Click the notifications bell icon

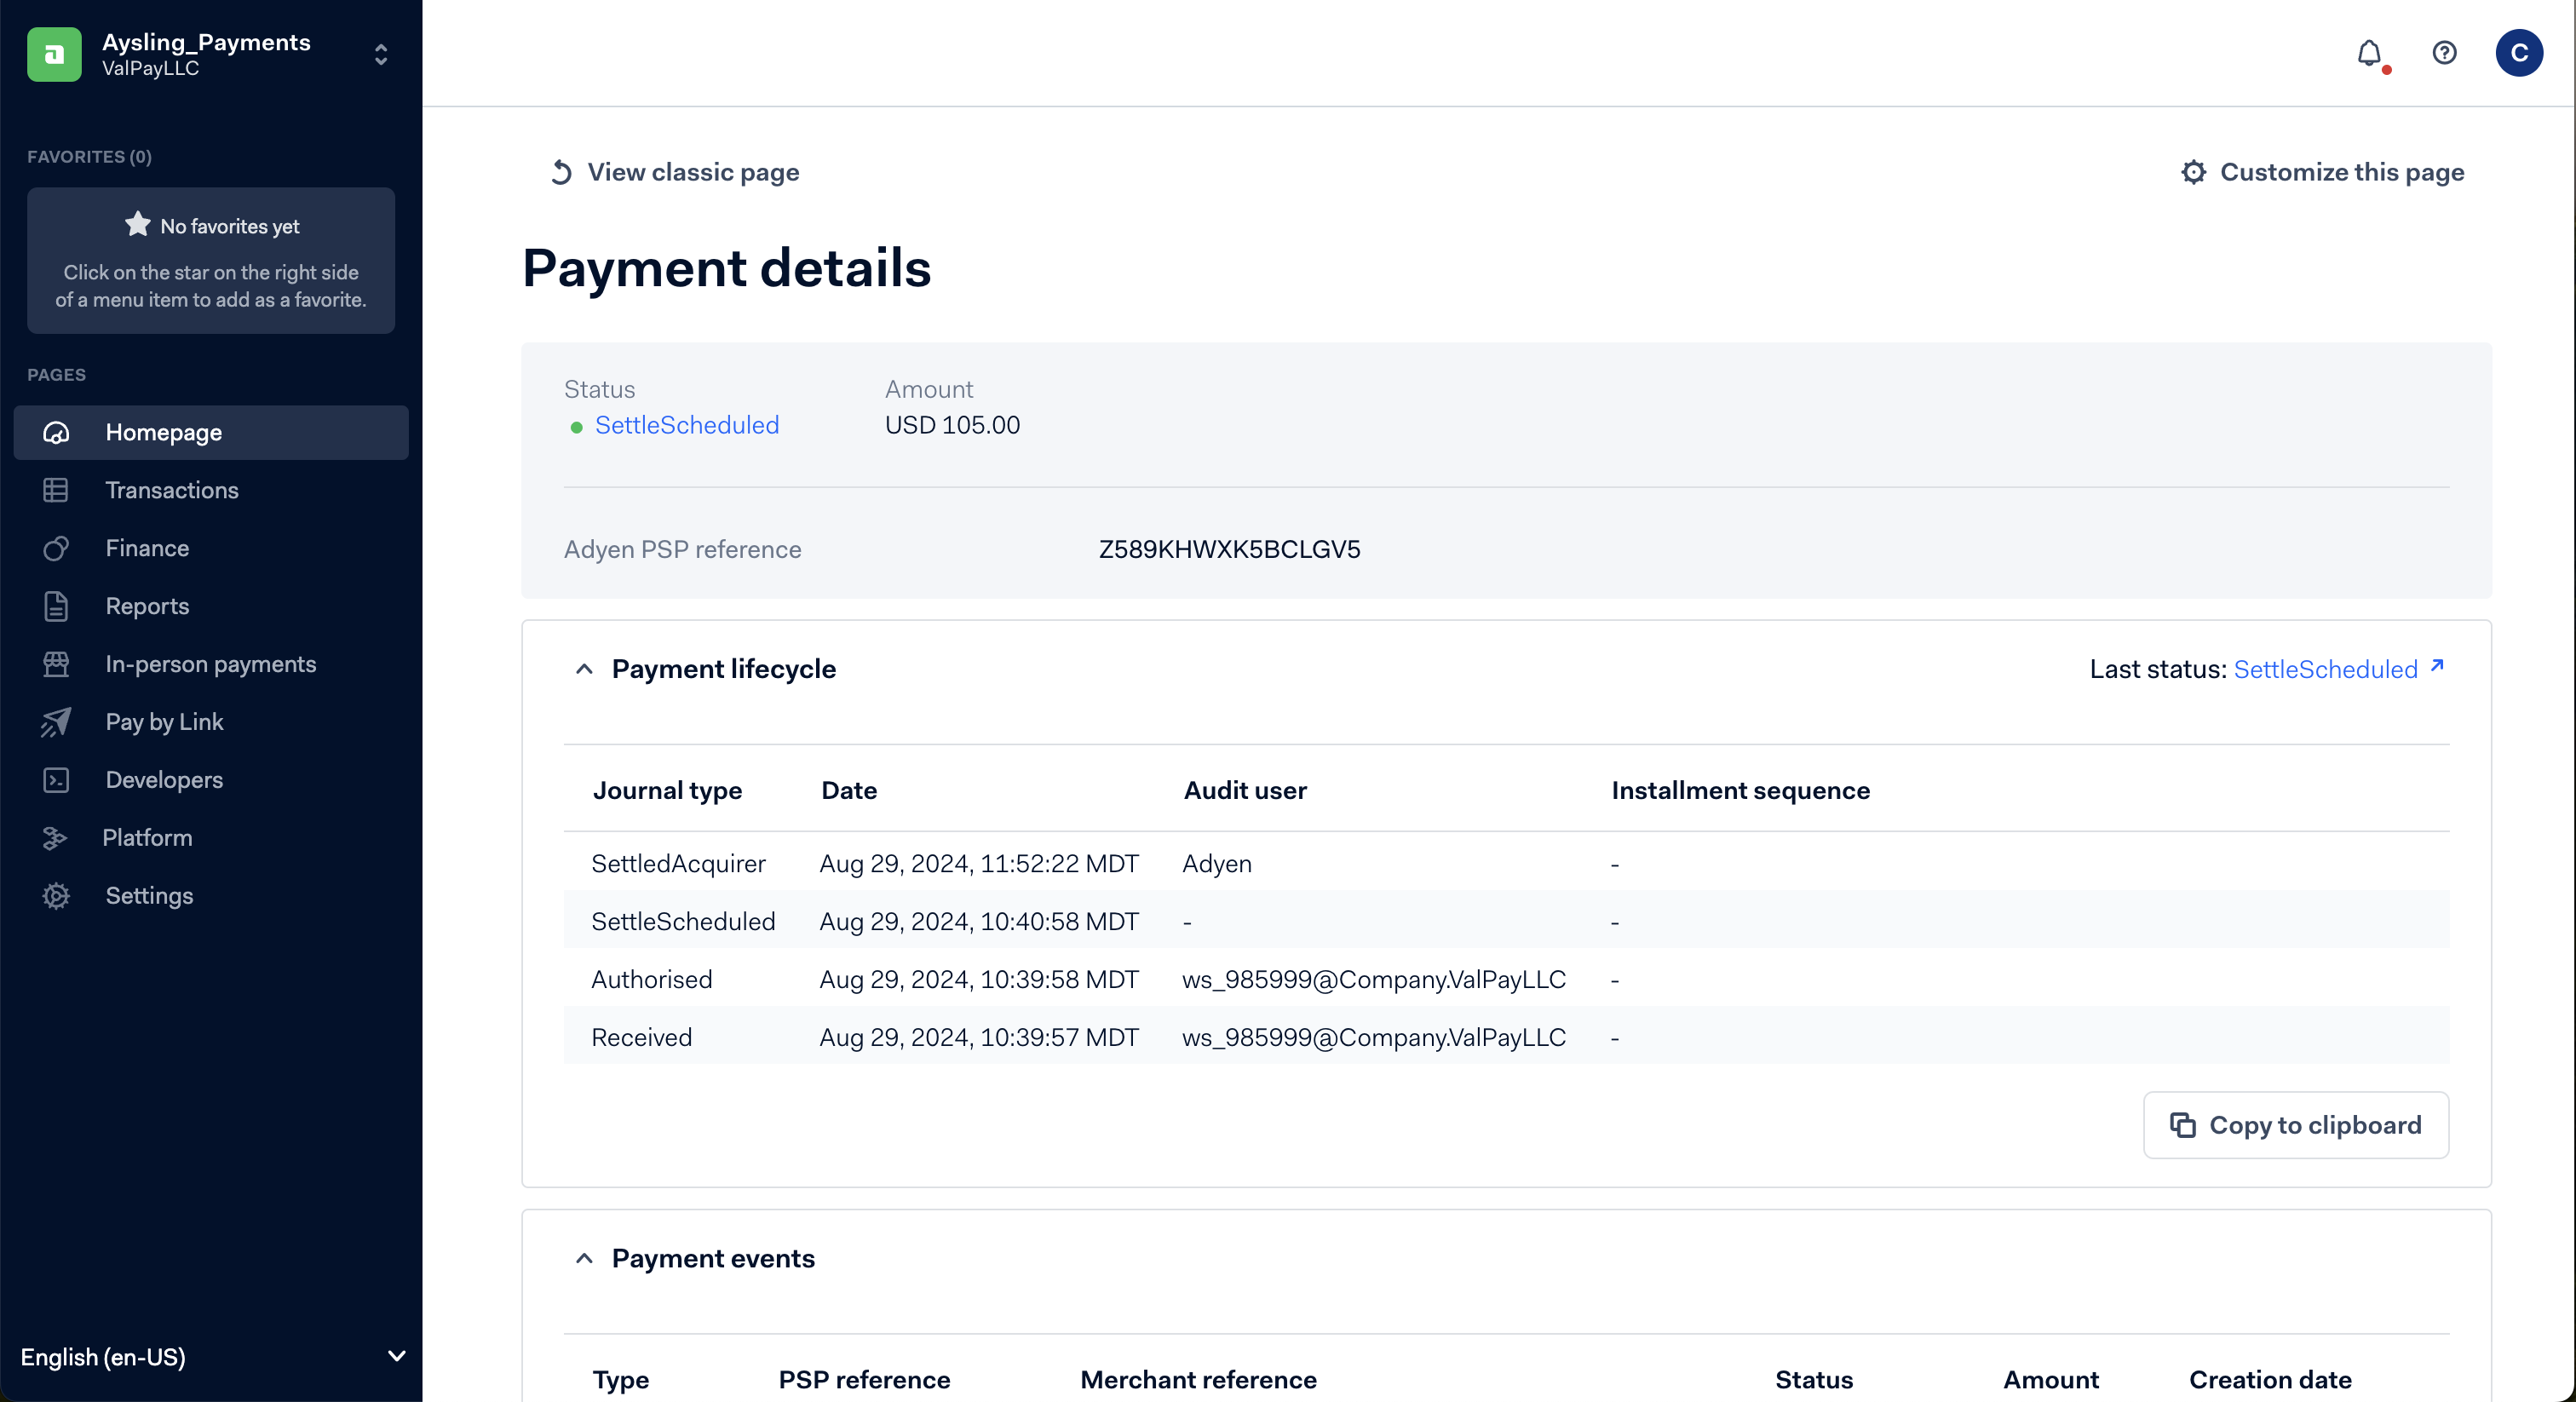point(2369,53)
